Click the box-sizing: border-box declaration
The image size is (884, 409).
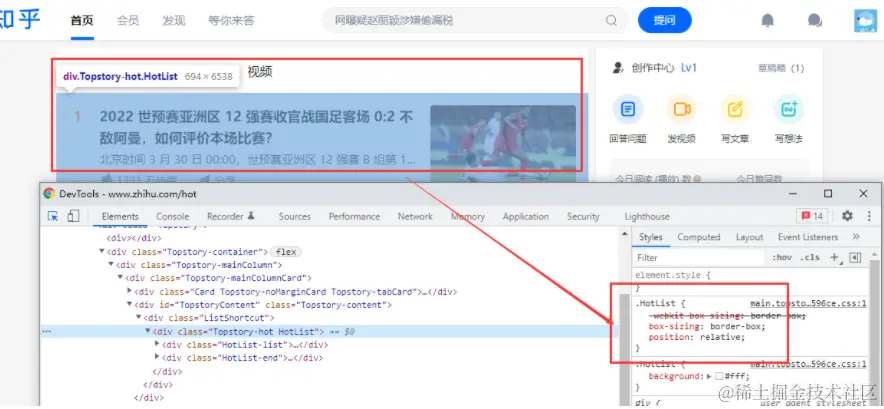pyautogui.click(x=707, y=326)
